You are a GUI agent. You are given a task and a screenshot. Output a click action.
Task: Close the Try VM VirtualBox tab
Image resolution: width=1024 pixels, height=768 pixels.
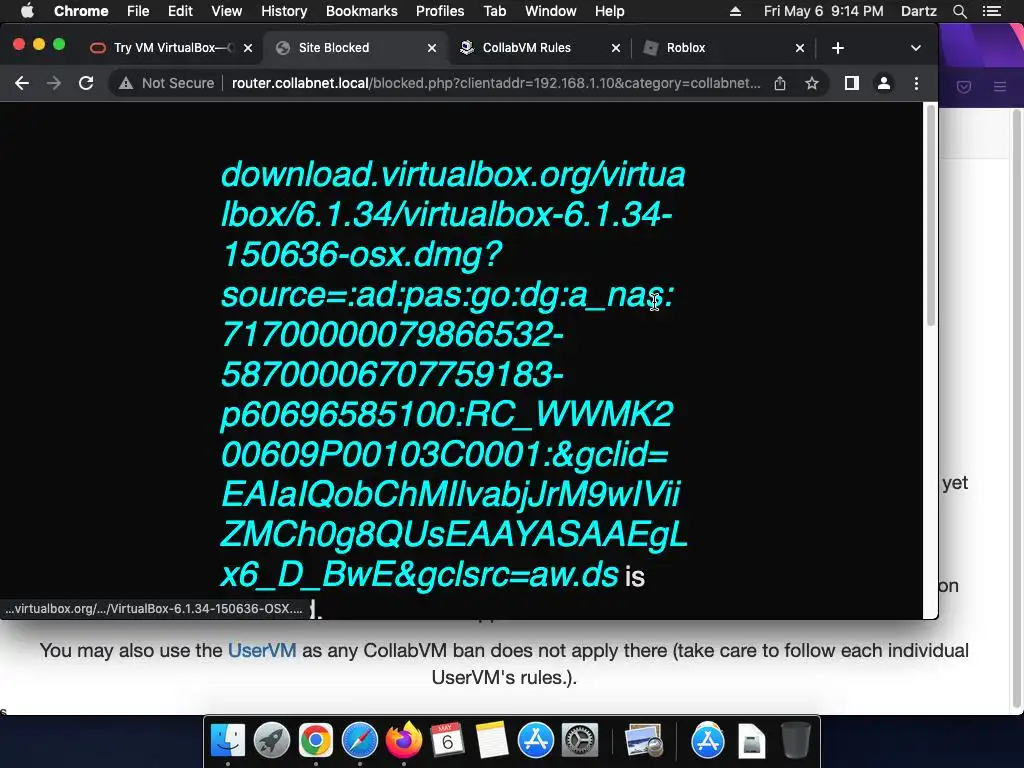tap(248, 48)
